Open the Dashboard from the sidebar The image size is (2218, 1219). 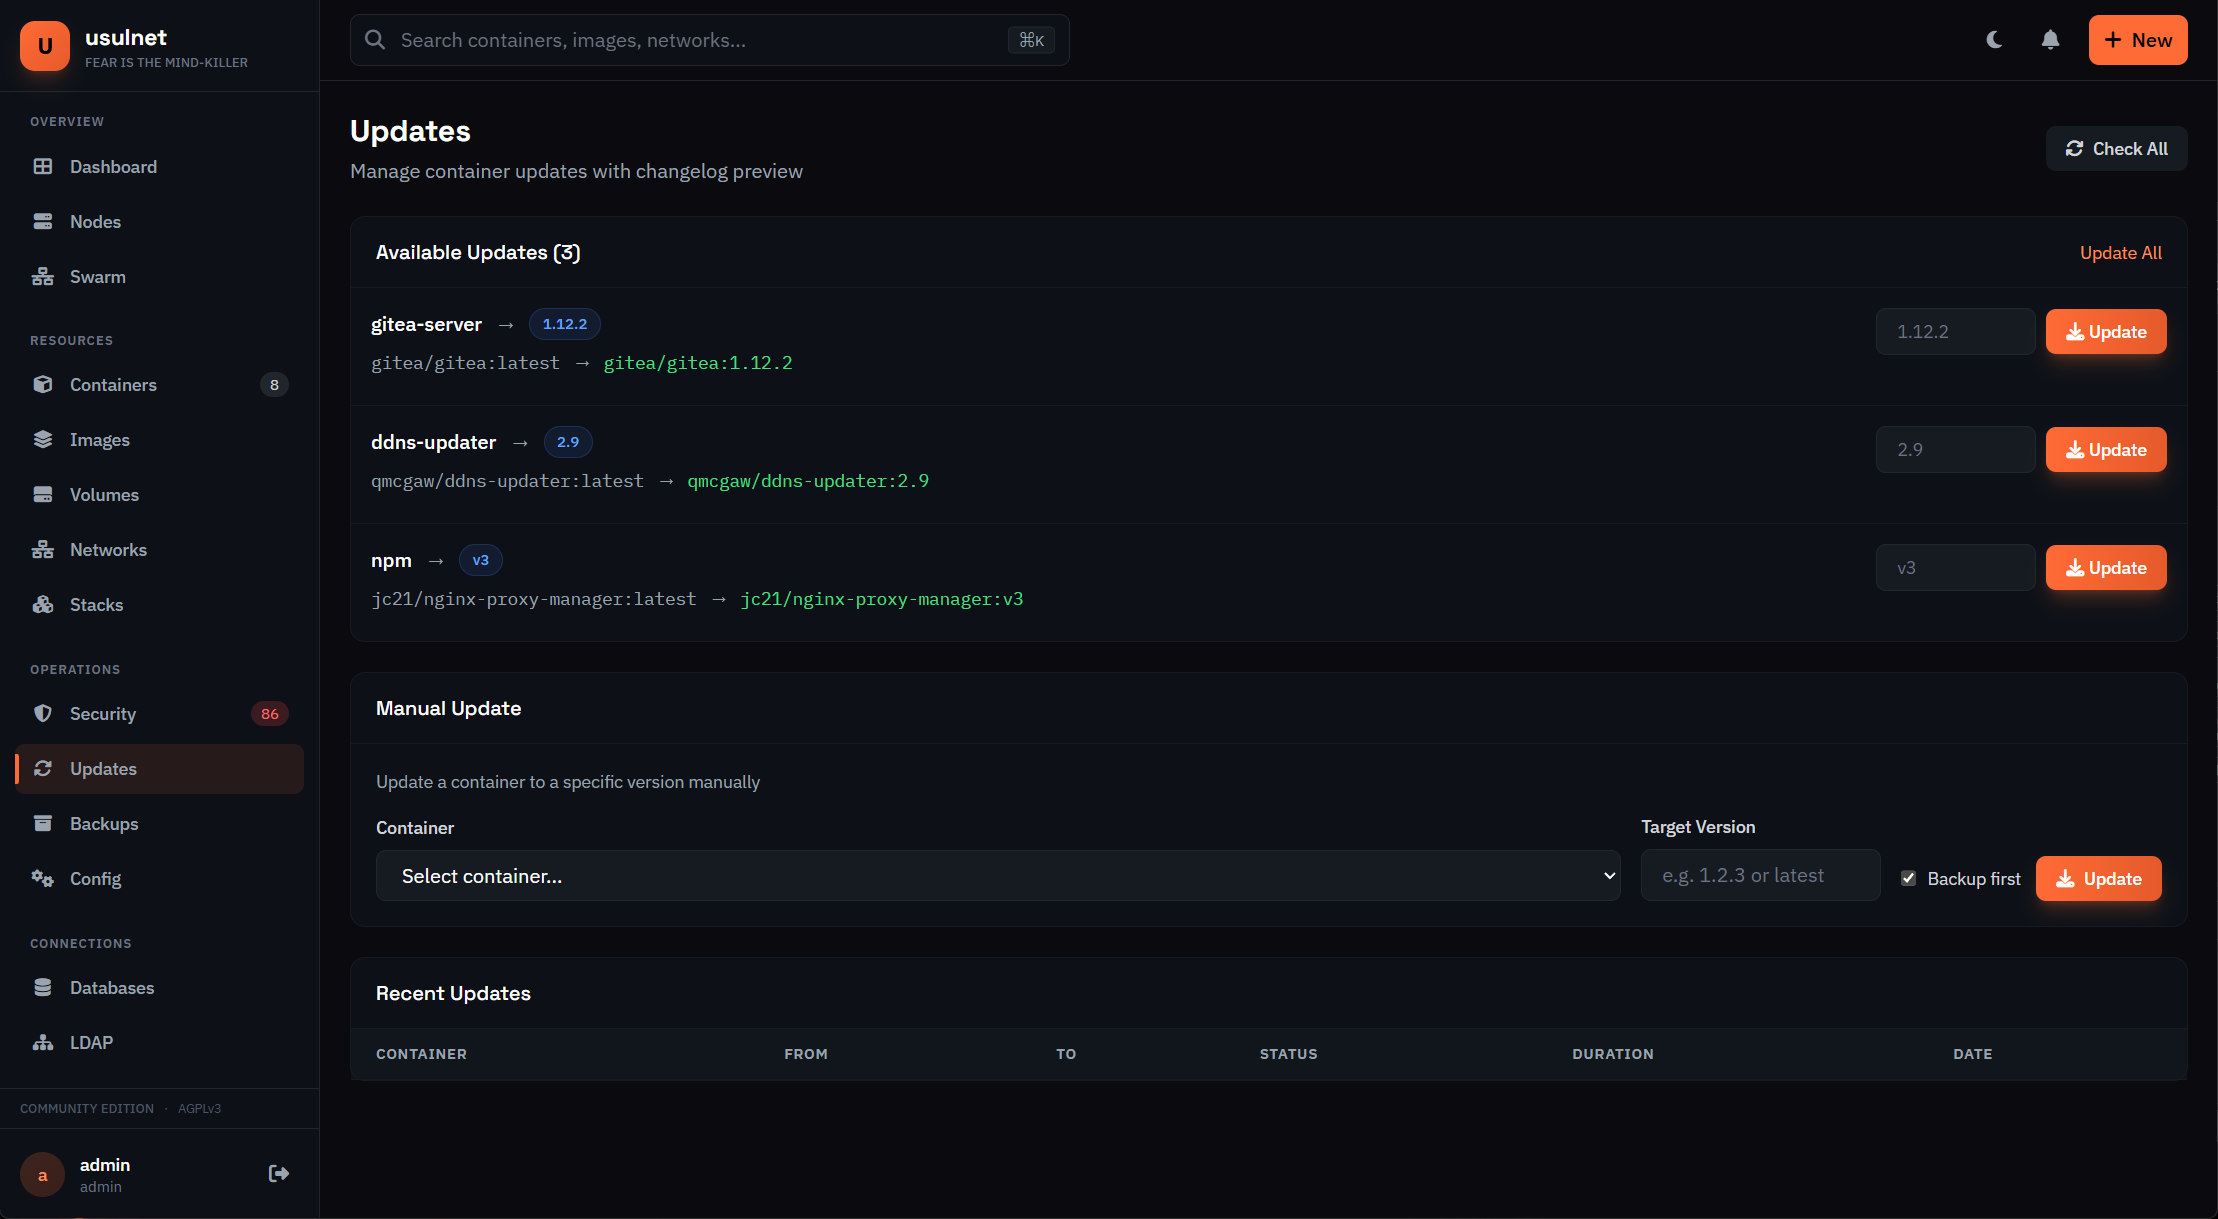pyautogui.click(x=113, y=166)
